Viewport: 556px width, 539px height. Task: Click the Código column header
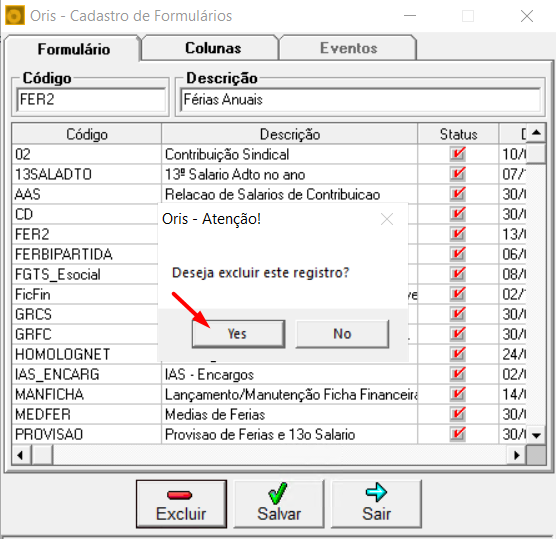87,134
